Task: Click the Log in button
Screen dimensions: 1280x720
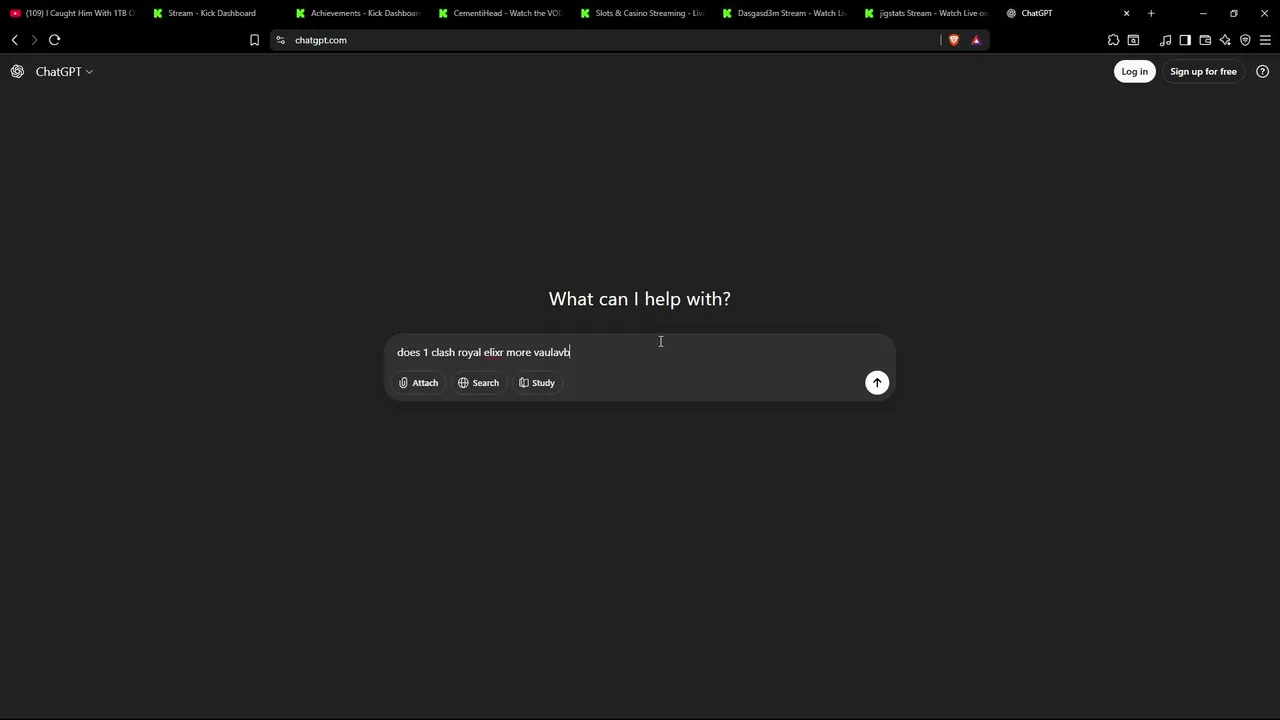Action: pyautogui.click(x=1134, y=71)
